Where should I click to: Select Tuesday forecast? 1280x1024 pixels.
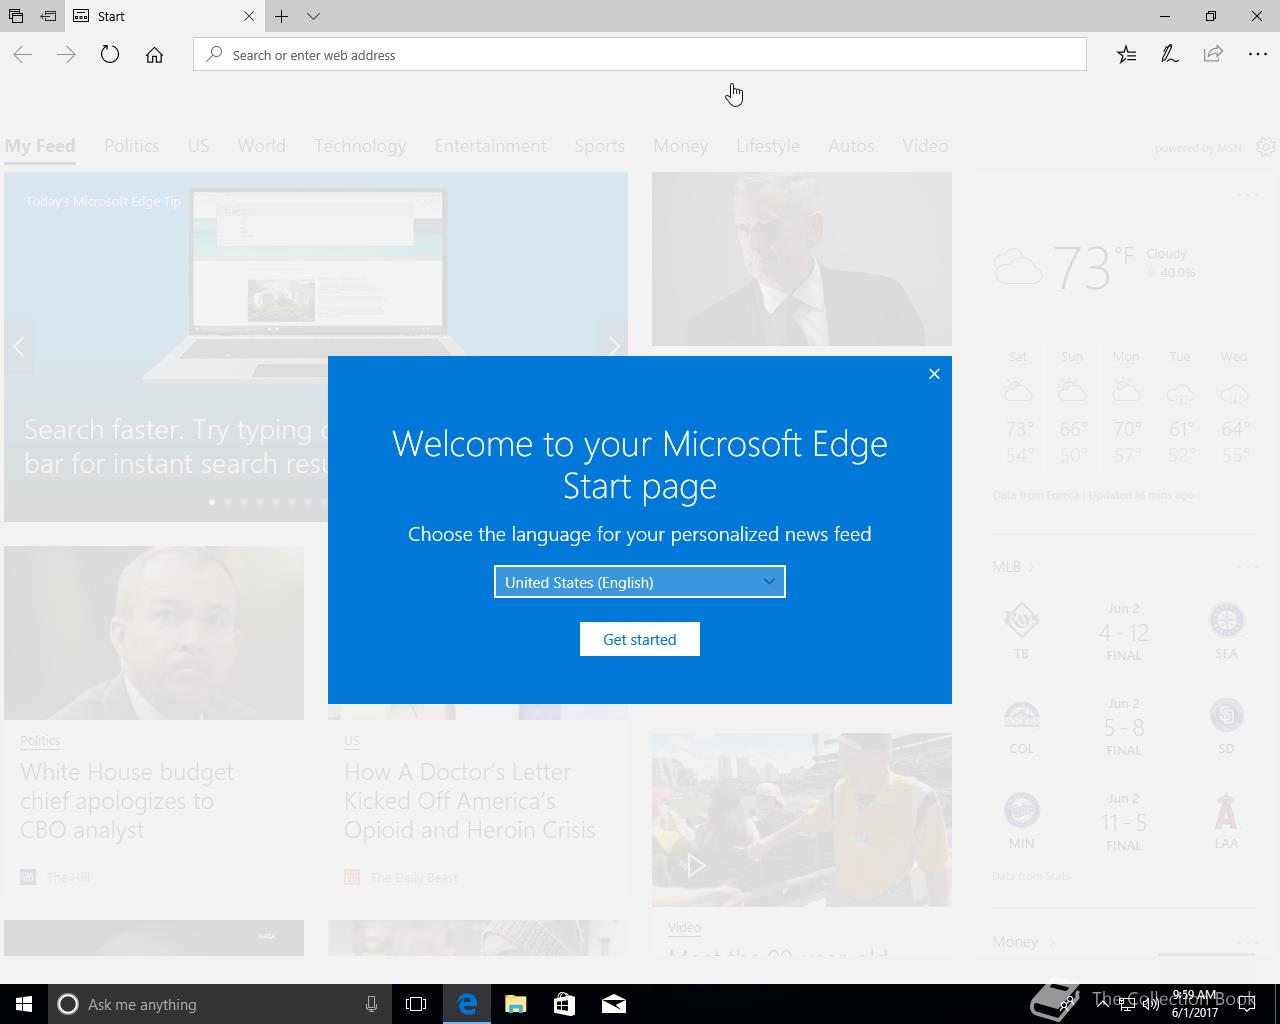coord(1180,408)
